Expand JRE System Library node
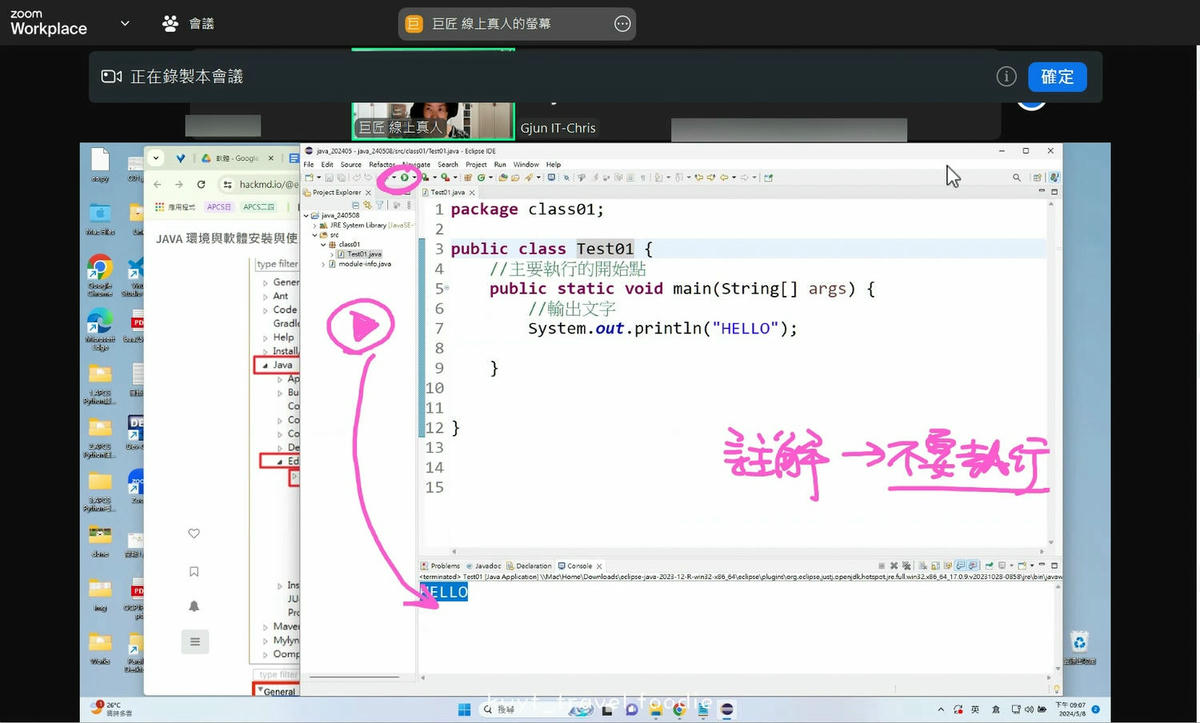 pos(314,225)
